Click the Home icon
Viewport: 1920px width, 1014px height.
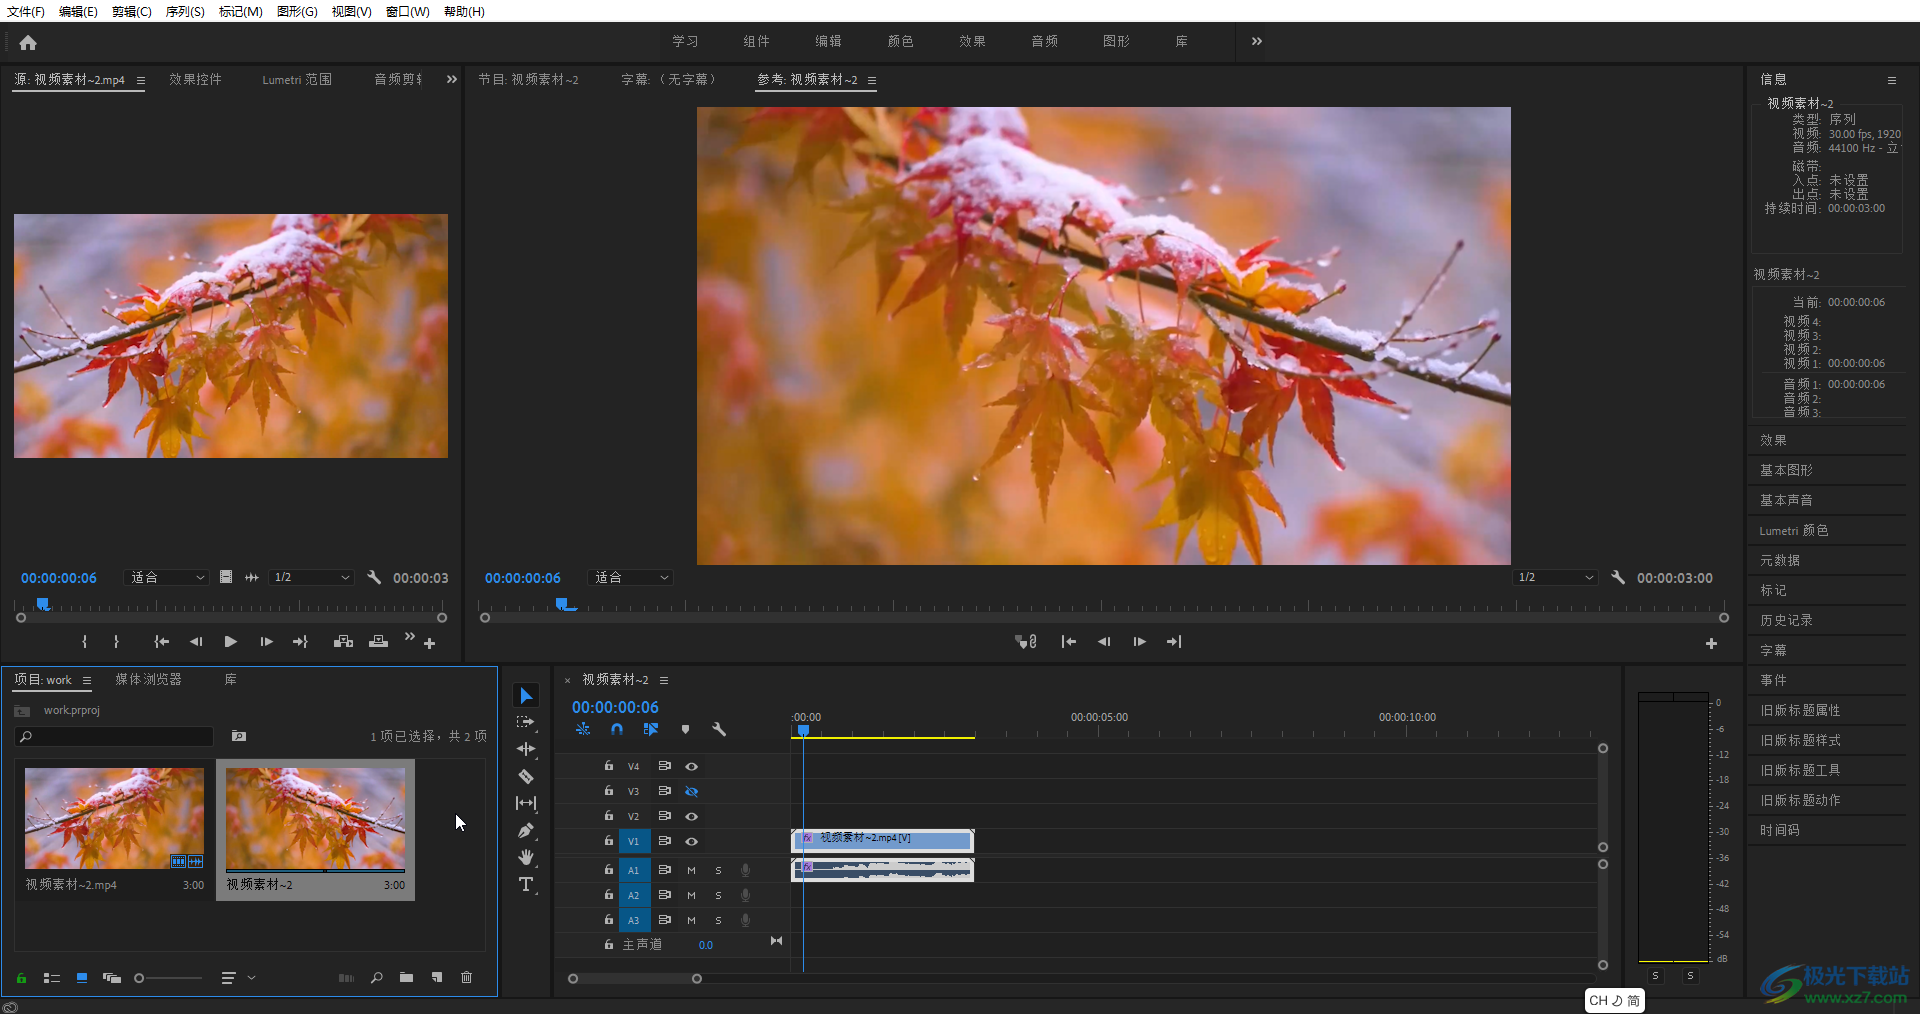[28, 42]
